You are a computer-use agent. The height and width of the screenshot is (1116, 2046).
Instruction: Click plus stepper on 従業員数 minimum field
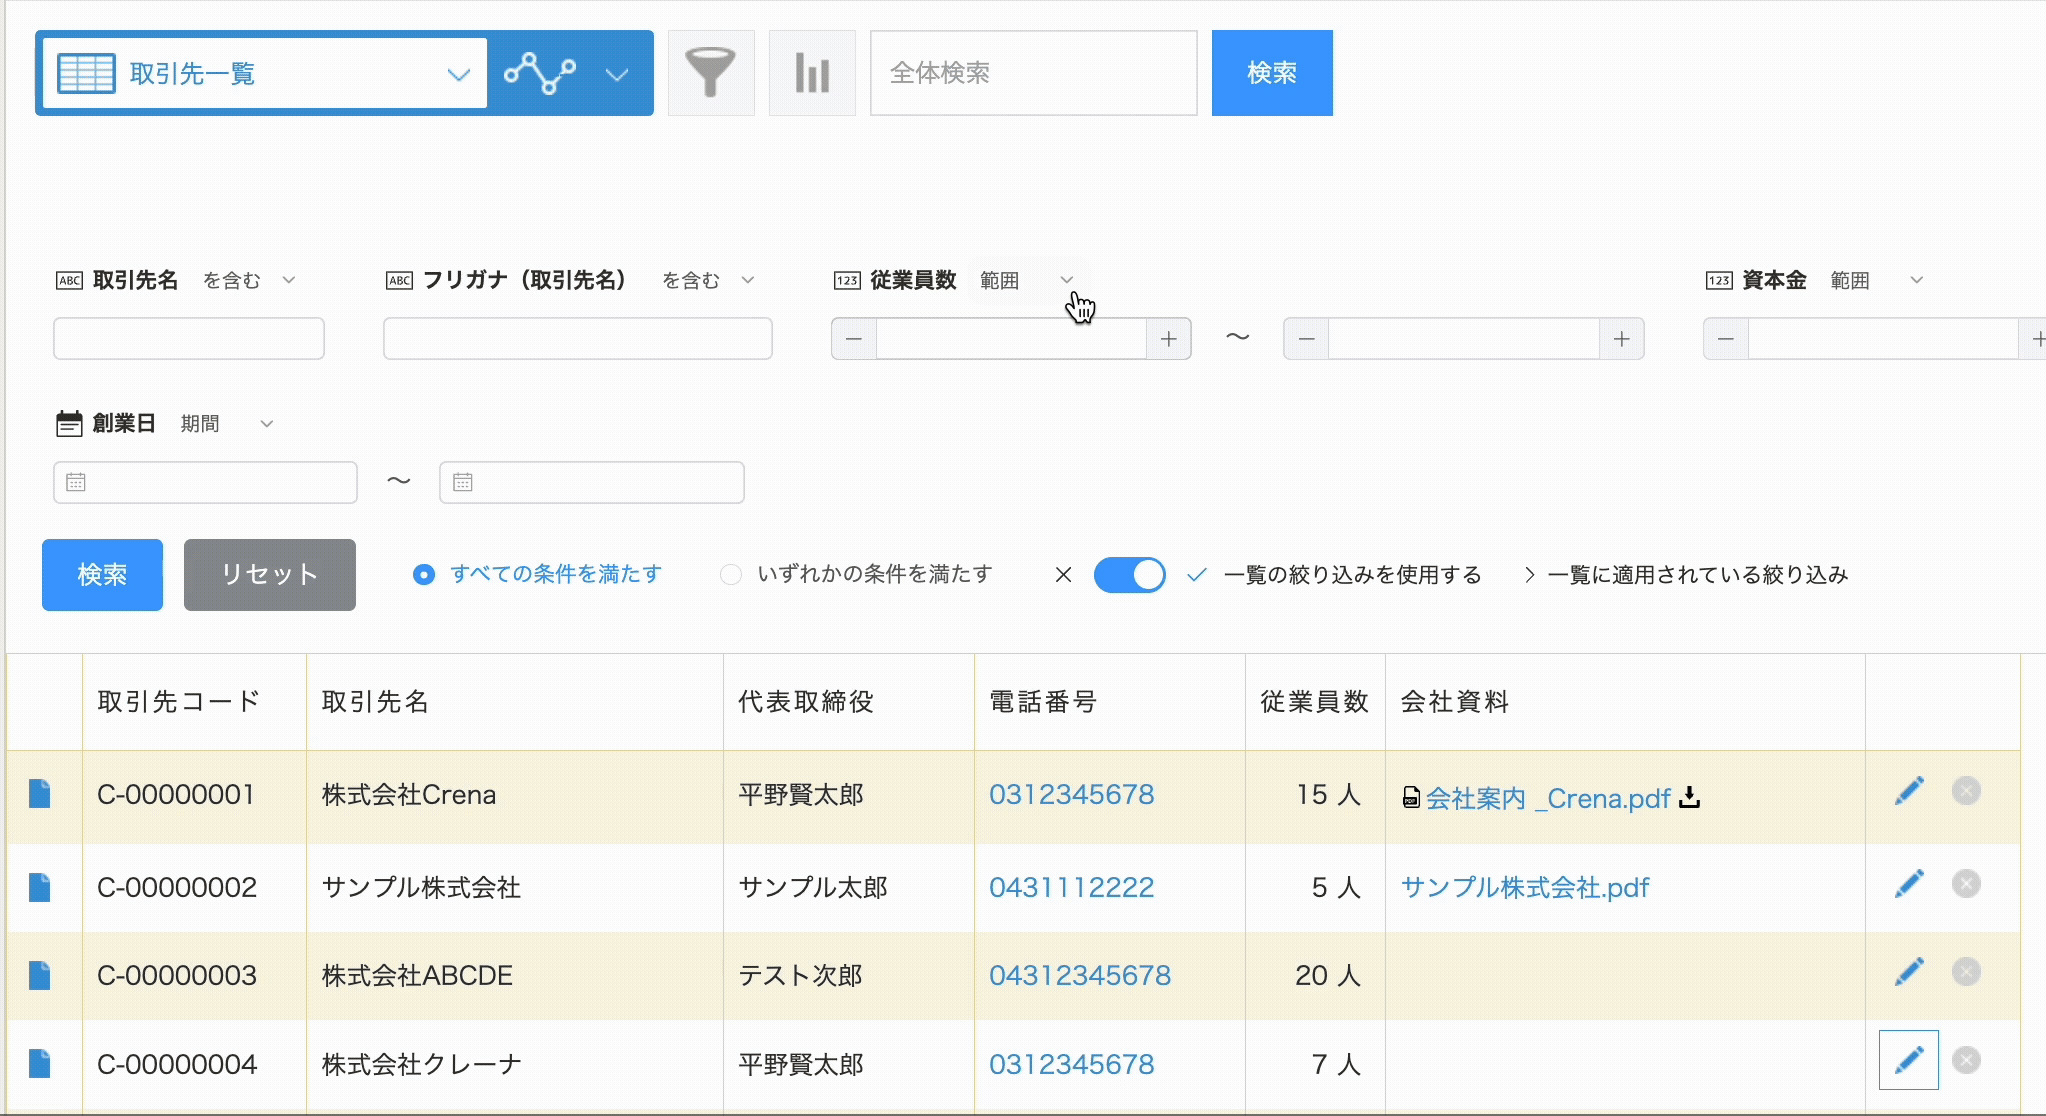point(1168,339)
